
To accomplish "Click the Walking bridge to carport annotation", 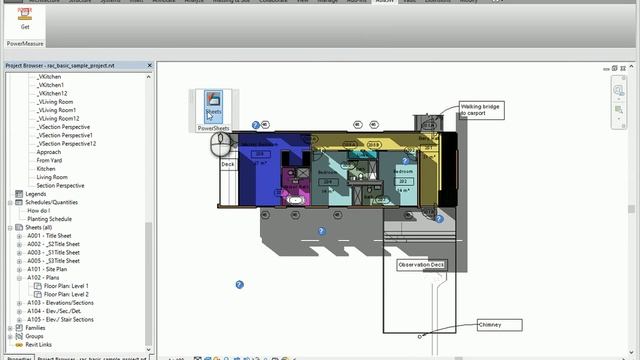I will coord(482,110).
